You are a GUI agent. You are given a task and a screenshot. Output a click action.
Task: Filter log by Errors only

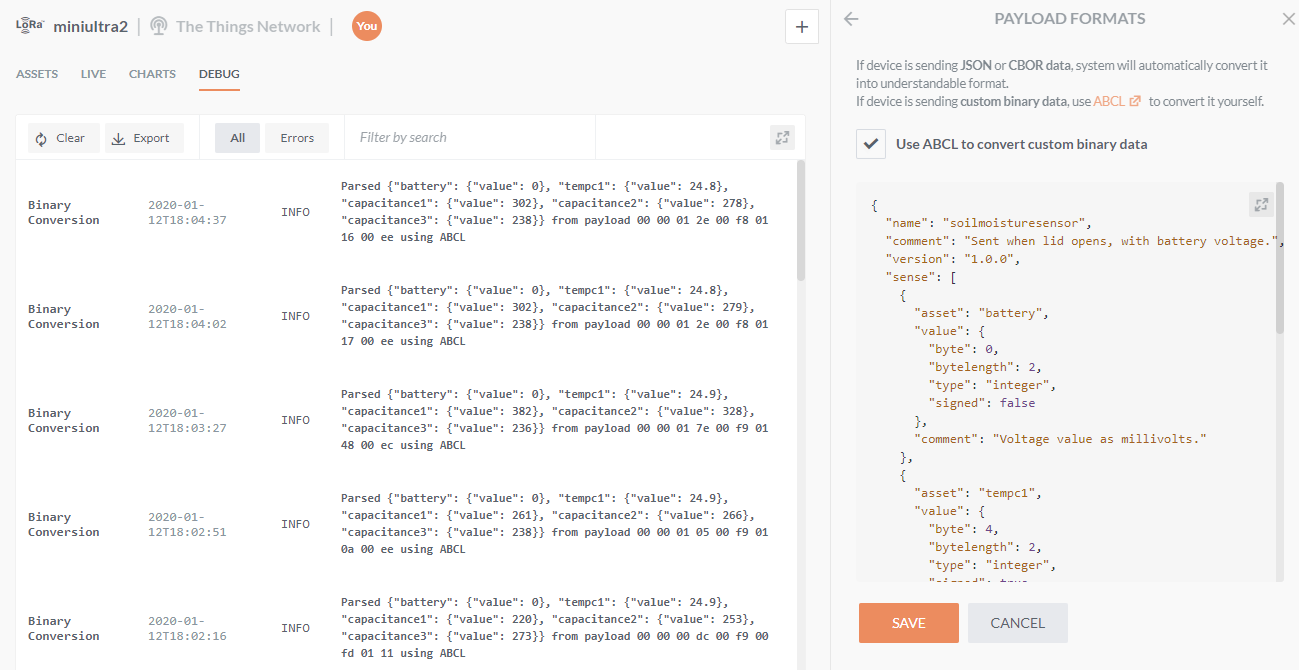297,138
